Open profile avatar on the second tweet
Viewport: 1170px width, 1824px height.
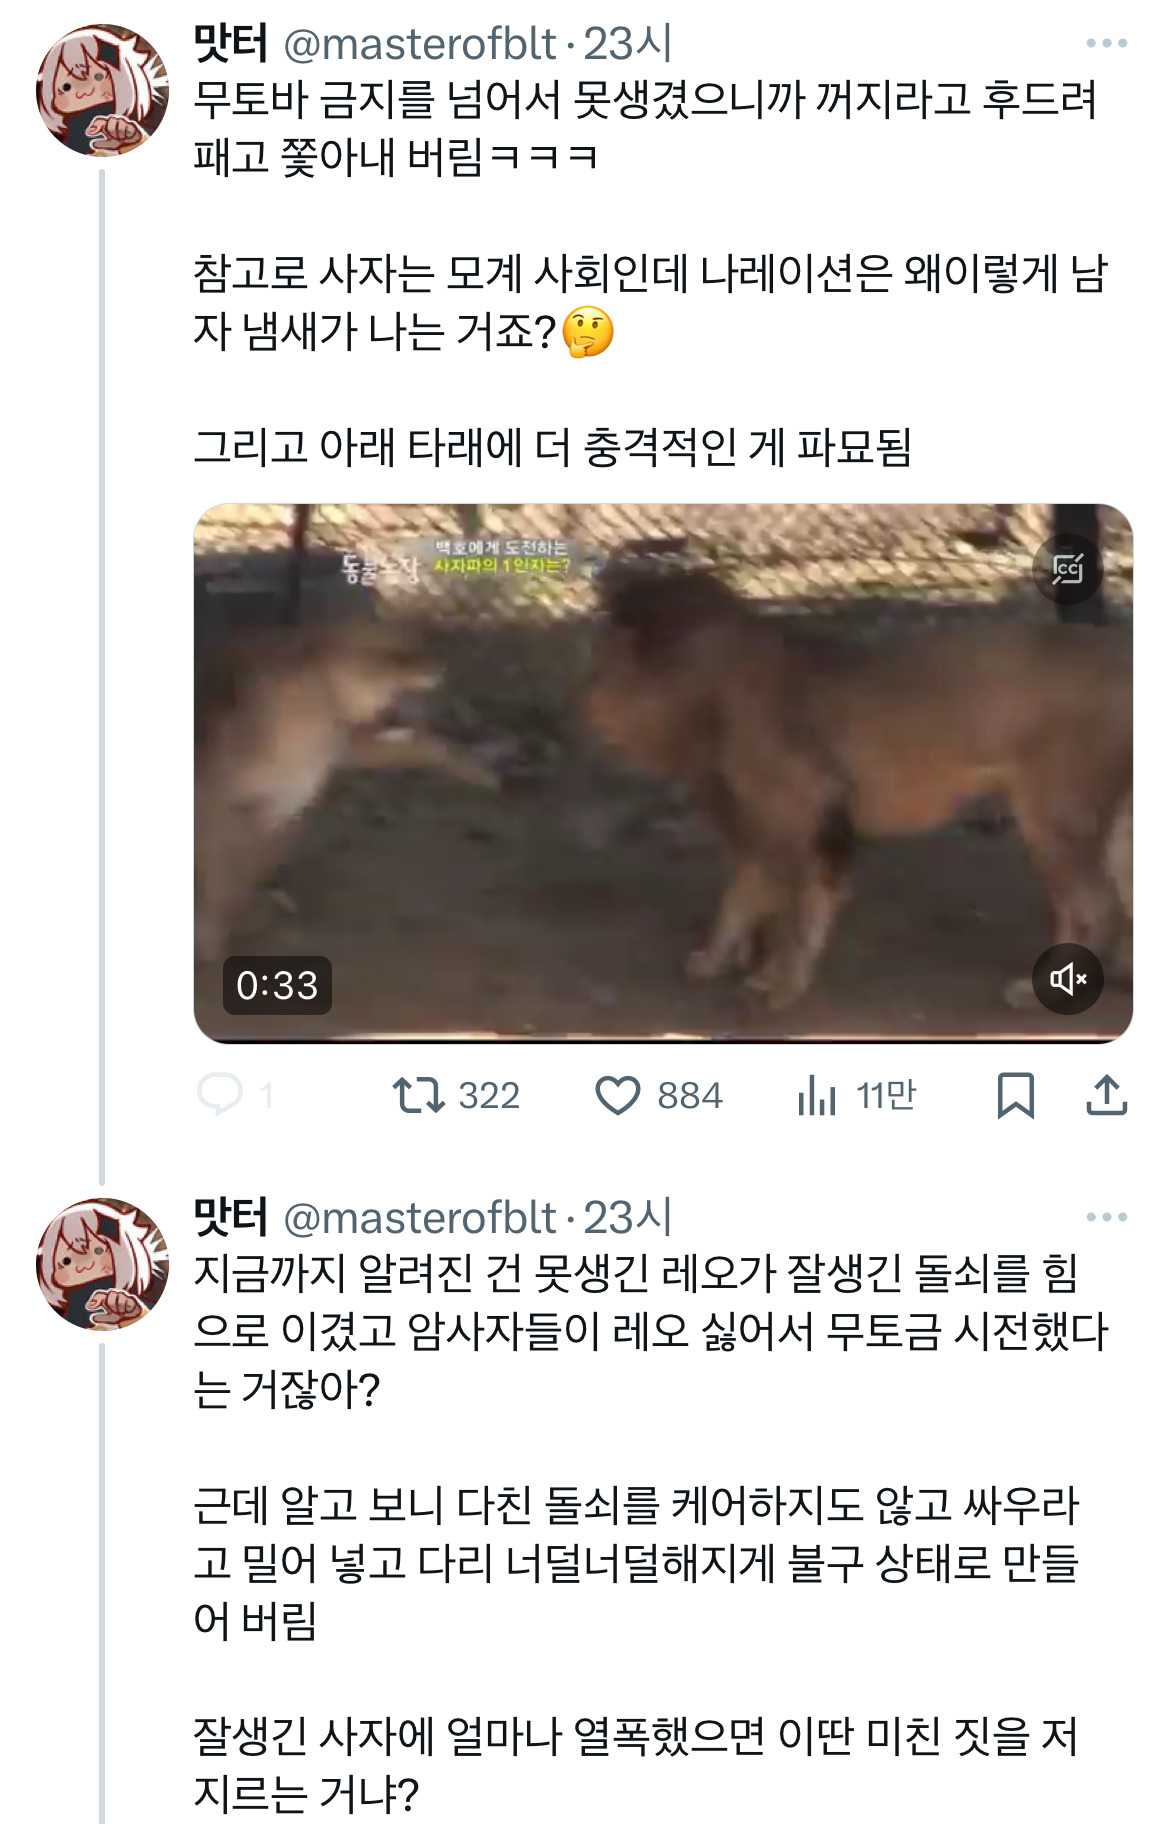point(102,1264)
